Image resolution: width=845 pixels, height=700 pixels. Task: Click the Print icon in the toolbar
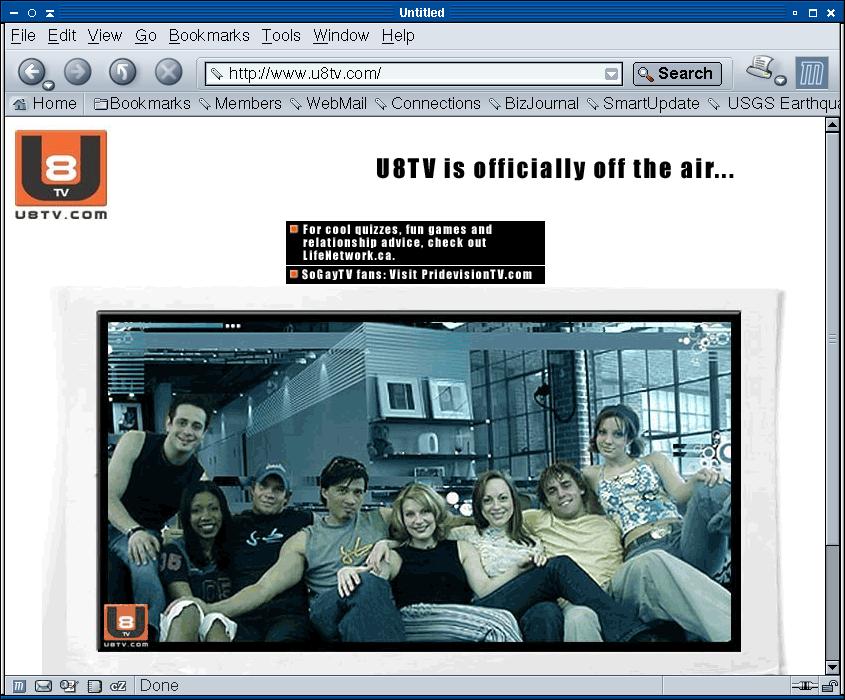(x=760, y=68)
